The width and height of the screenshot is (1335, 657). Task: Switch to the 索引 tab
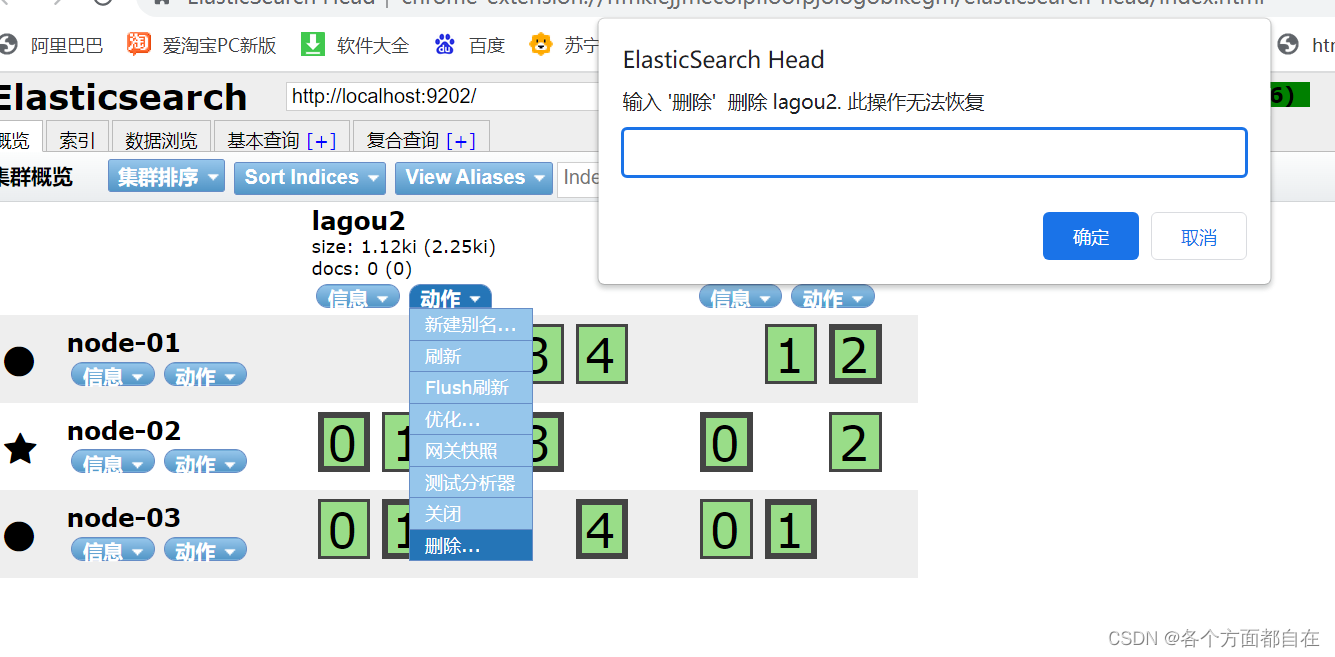(x=77, y=139)
